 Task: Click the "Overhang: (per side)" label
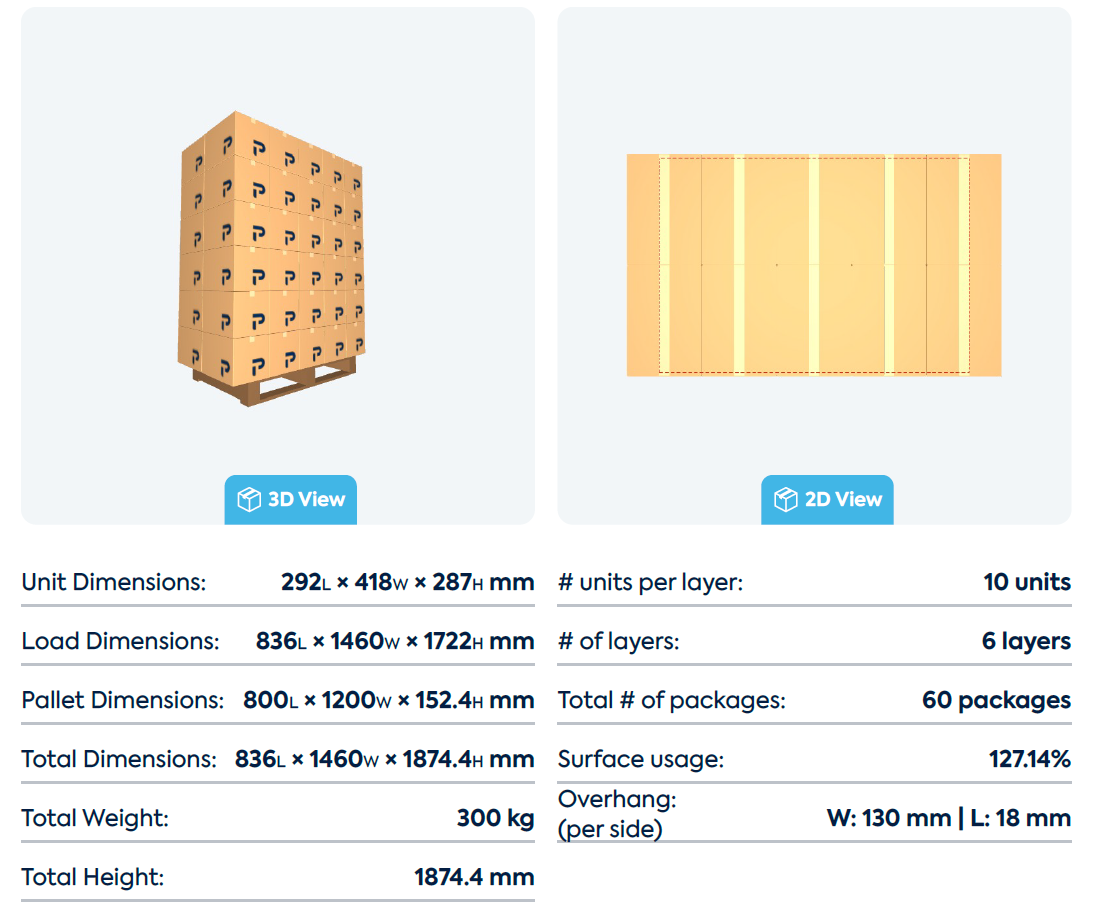click(x=617, y=814)
